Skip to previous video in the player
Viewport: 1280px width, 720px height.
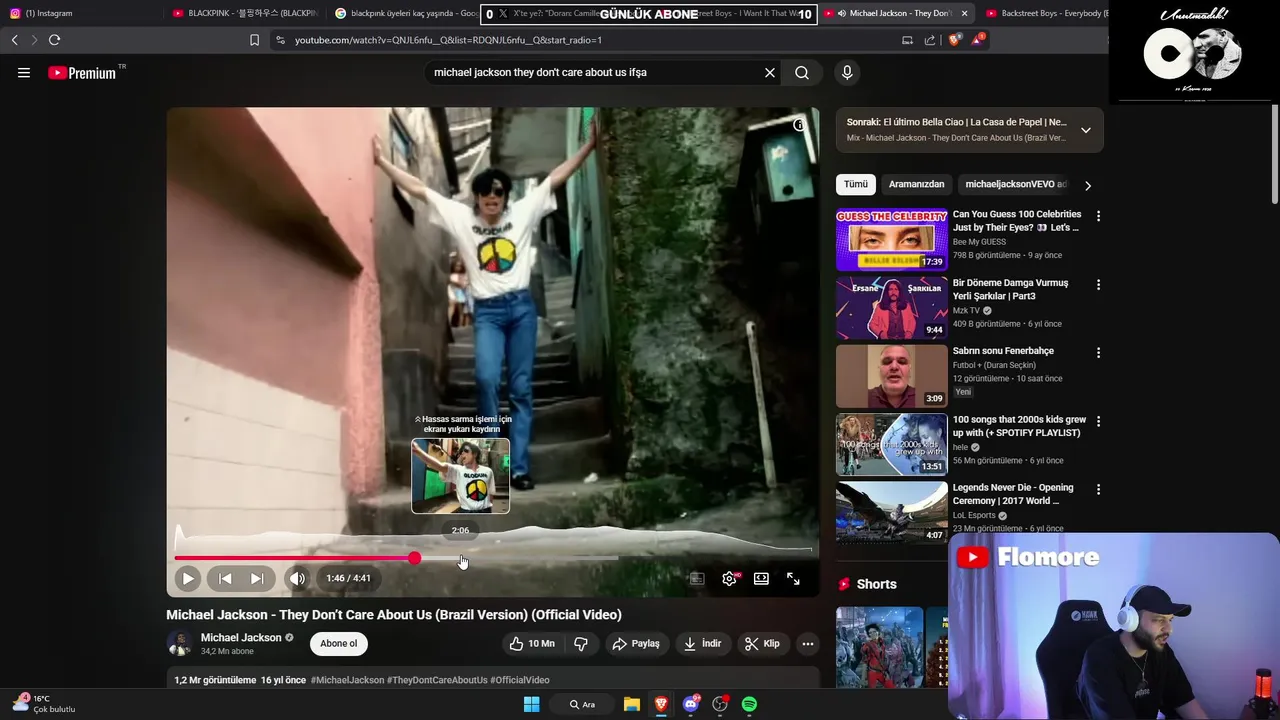click(x=225, y=578)
